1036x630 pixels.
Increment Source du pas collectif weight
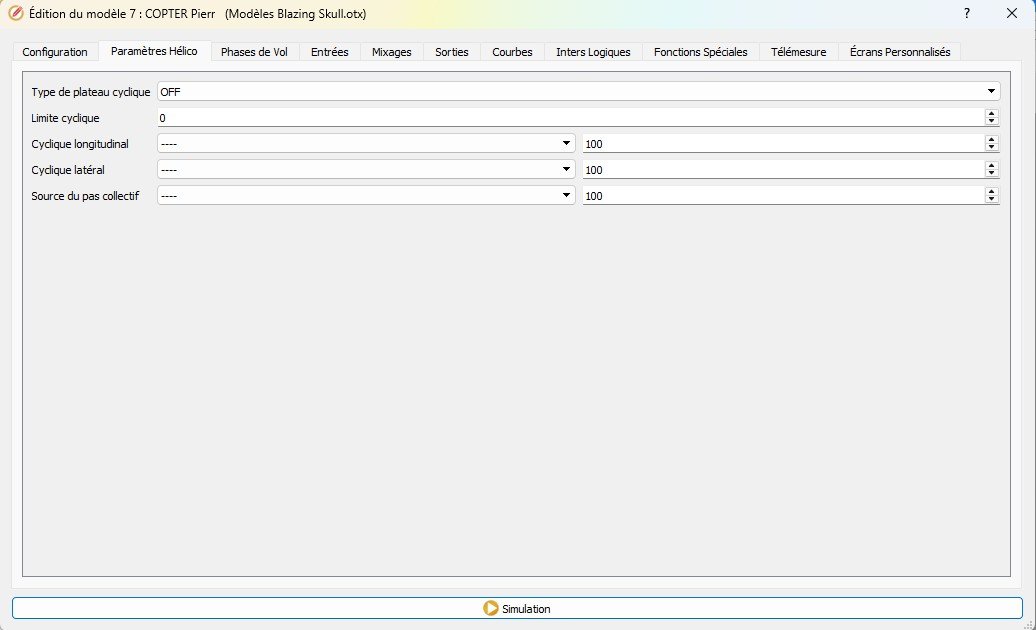click(x=991, y=192)
